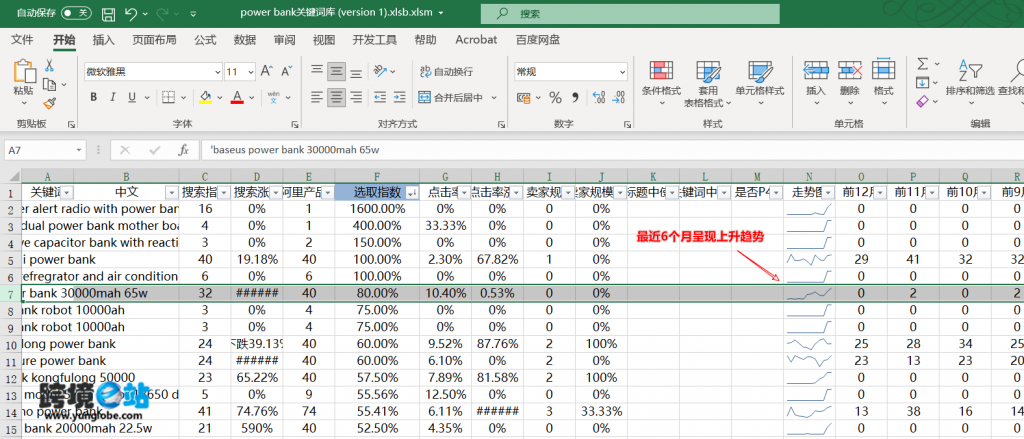Open the Quick Access Toolbar customize arrow
The image size is (1024, 439).
[193, 13]
